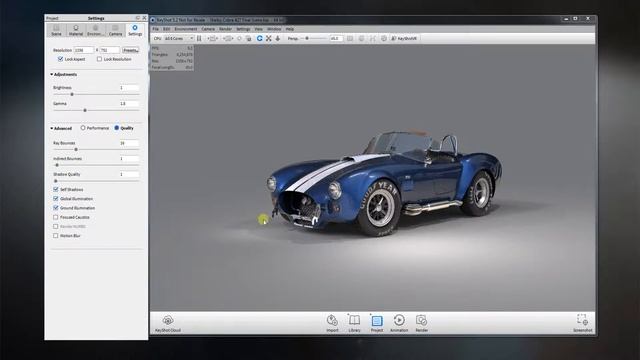Screen dimensions: 640x360
Task: Select the Quality radio button
Action: (116, 128)
